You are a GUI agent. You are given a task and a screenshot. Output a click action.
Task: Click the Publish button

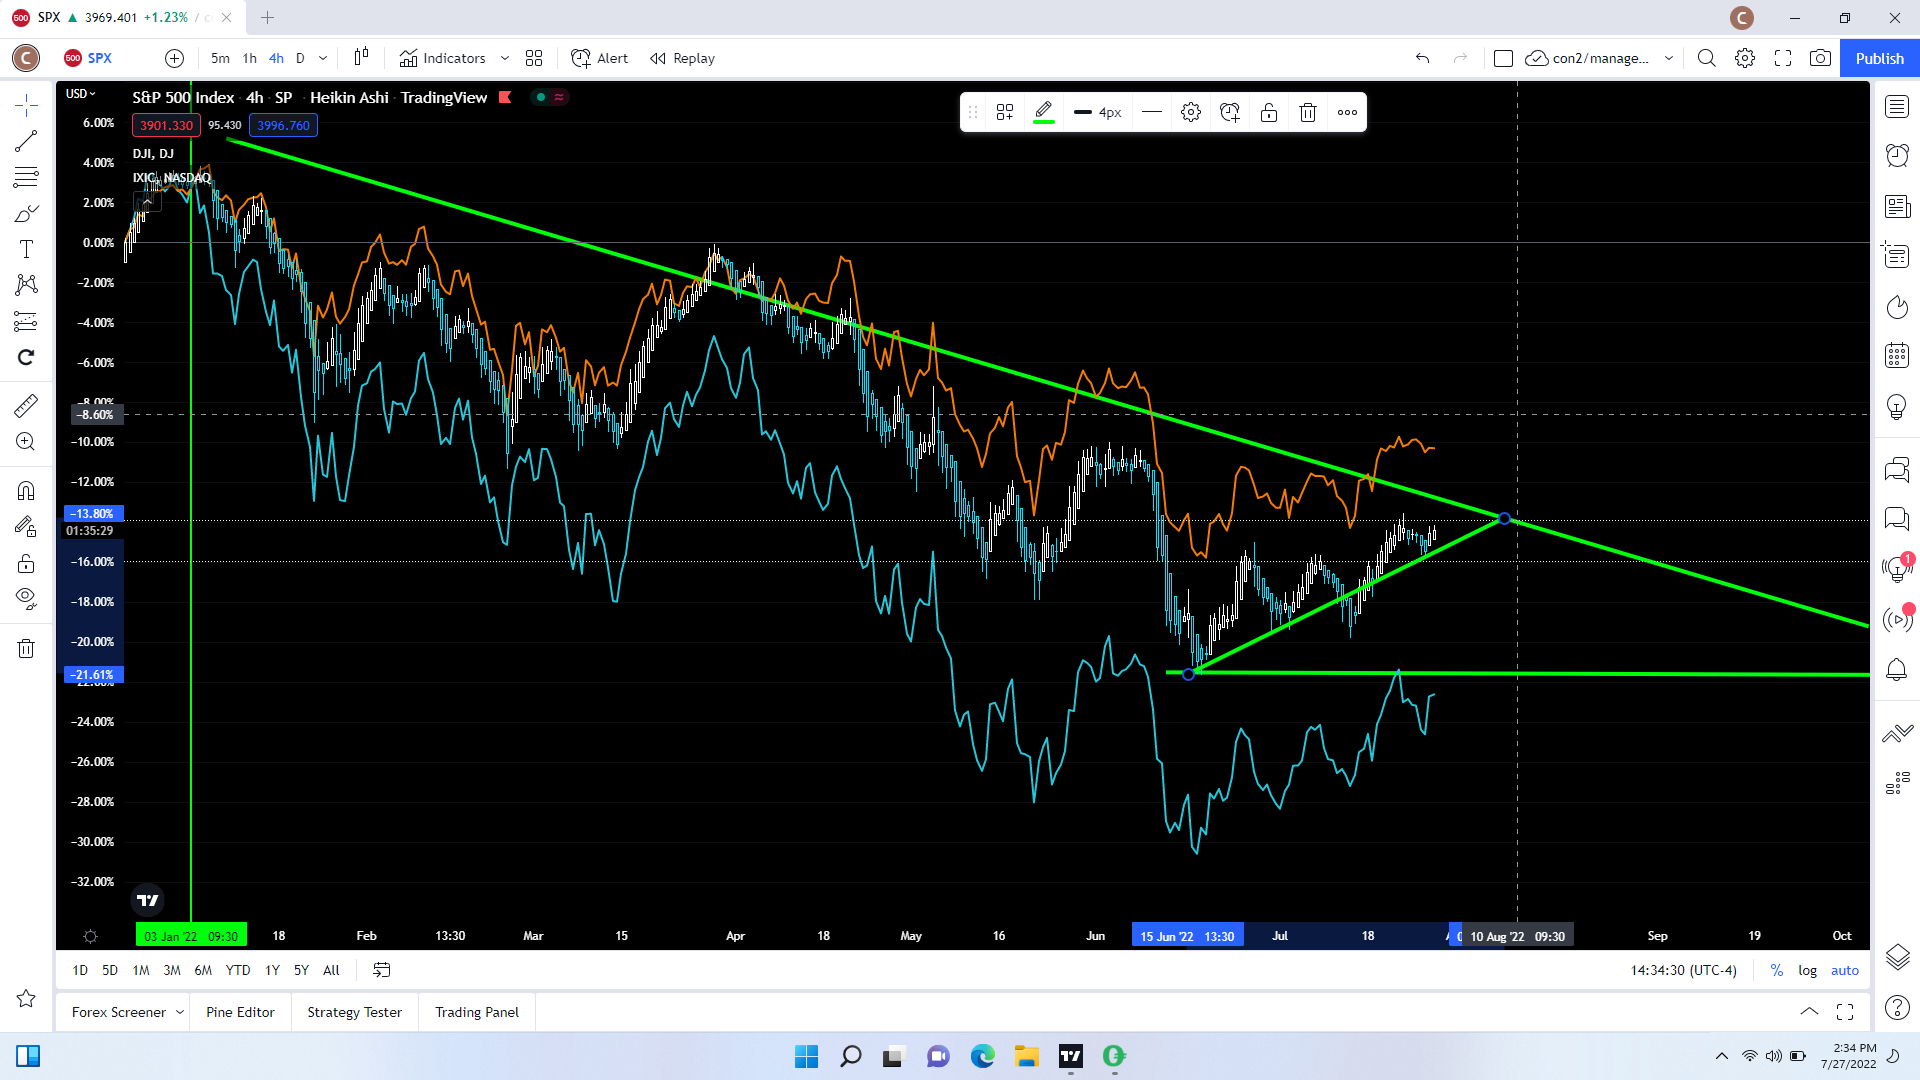pyautogui.click(x=1879, y=58)
